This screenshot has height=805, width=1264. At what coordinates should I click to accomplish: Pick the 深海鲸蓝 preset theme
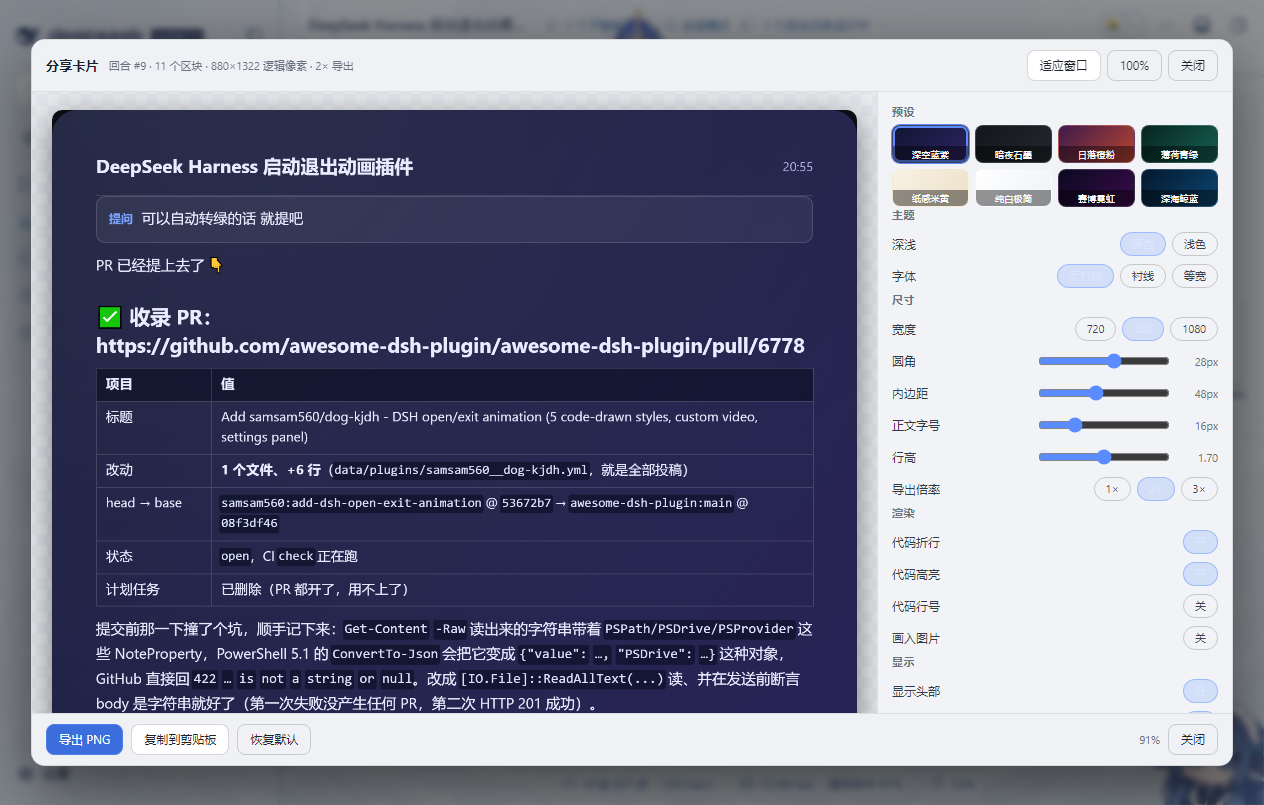1179,188
